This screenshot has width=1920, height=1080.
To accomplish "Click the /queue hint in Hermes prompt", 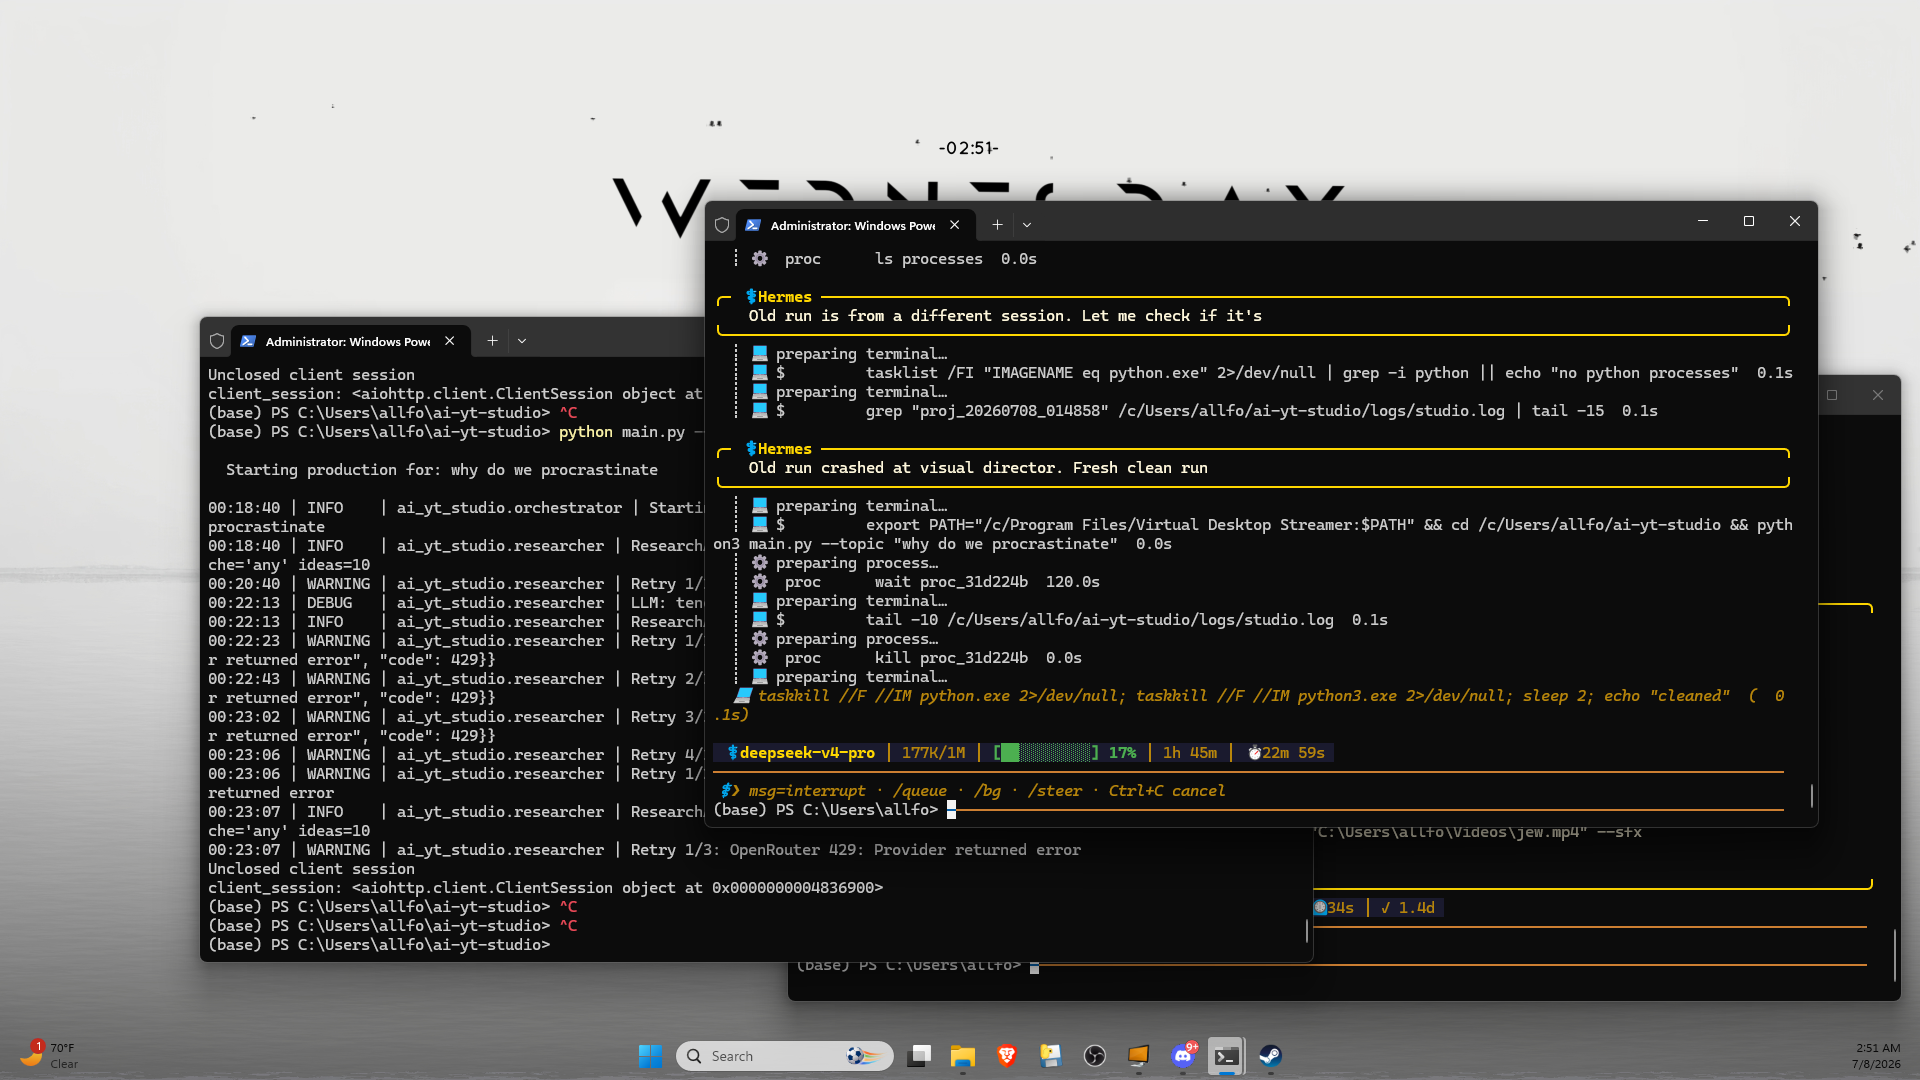I will click(x=919, y=791).
